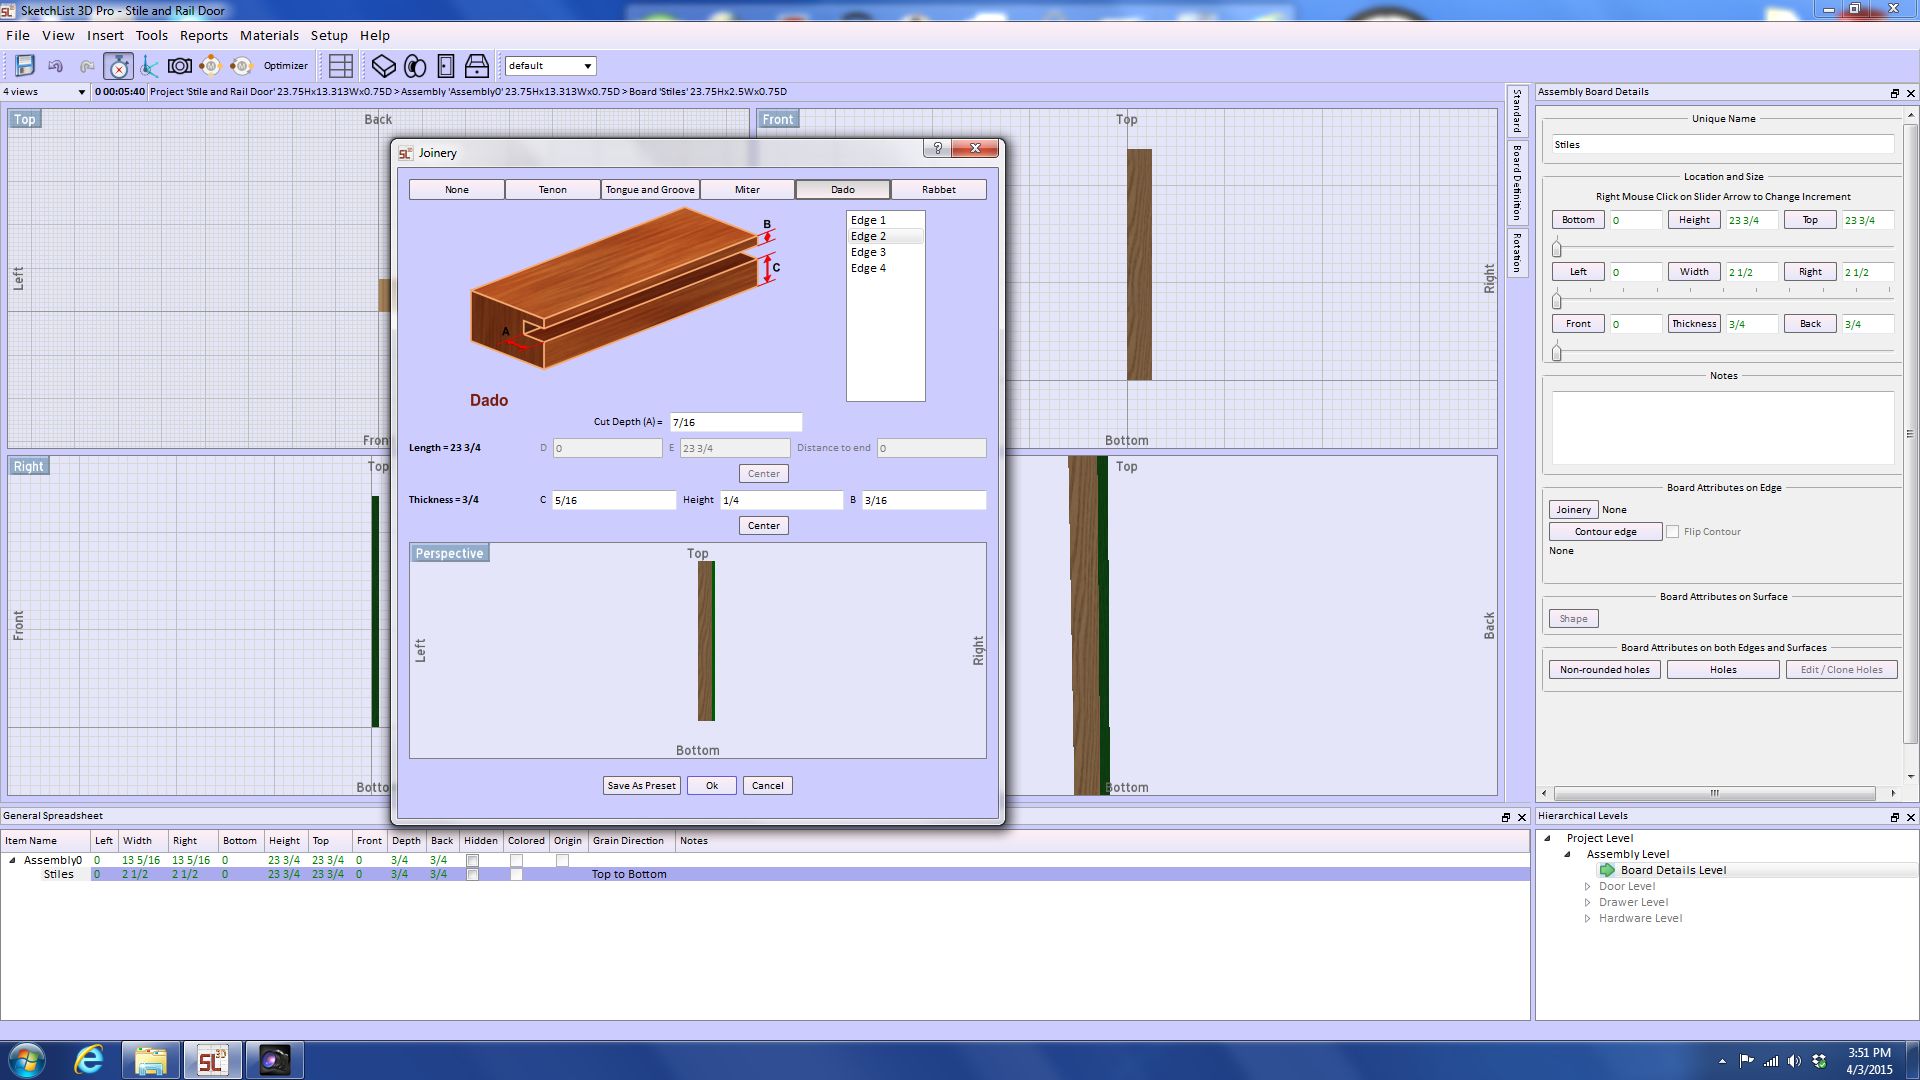This screenshot has height=1080, width=1920.
Task: Confirm joinery with Ok button
Action: pos(712,786)
